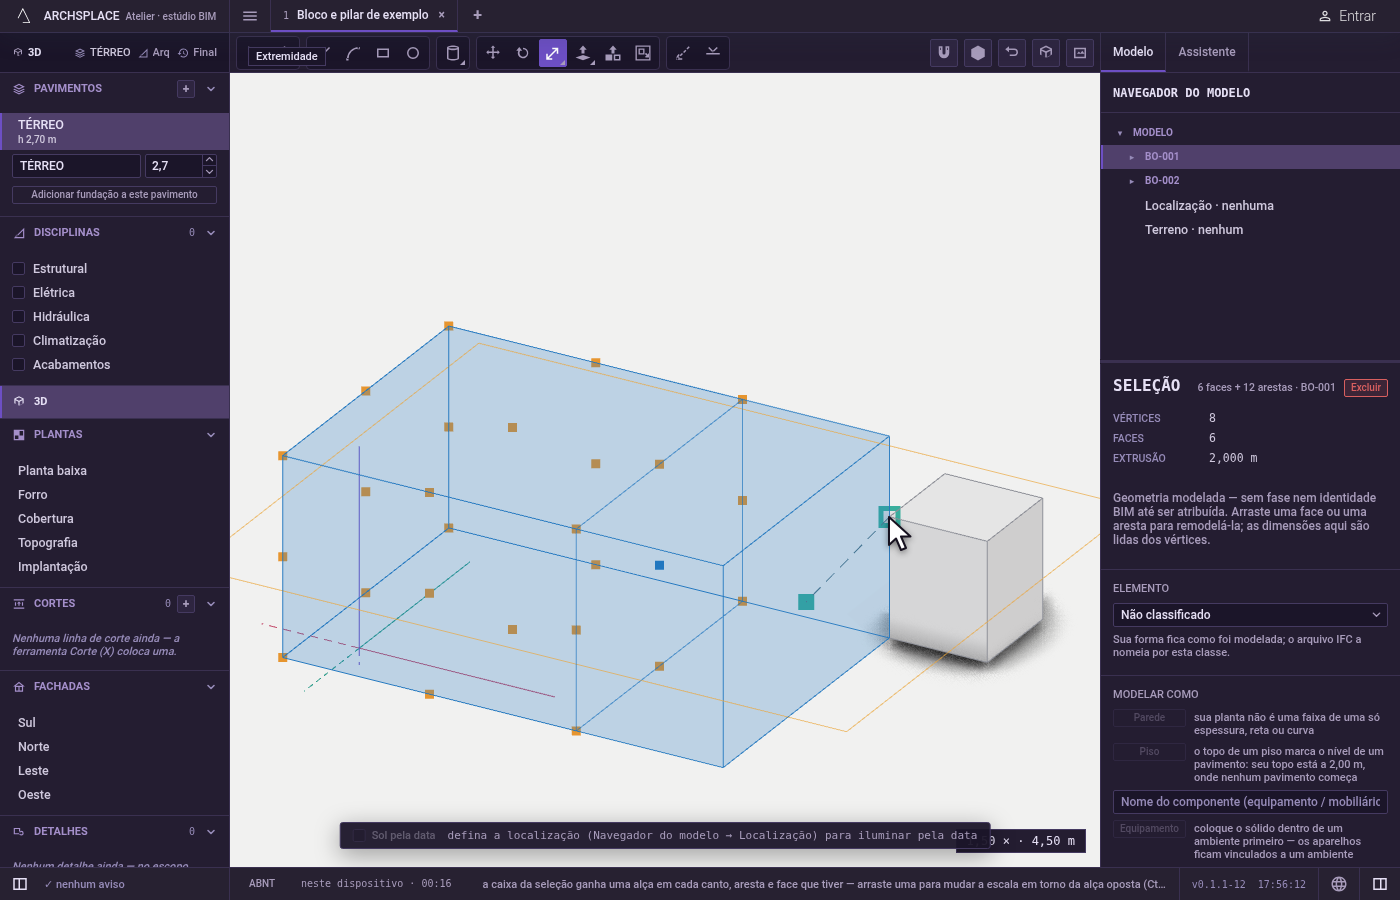The image size is (1400, 900).
Task: Click the undo arrow icon
Action: [1012, 53]
